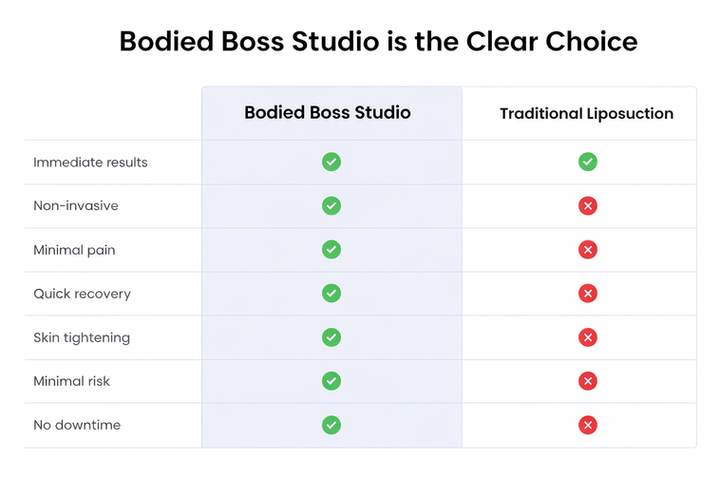Image resolution: width=720 pixels, height=480 pixels.
Task: Click the 'Skin tightening' row label
Action: pyautogui.click(x=81, y=337)
